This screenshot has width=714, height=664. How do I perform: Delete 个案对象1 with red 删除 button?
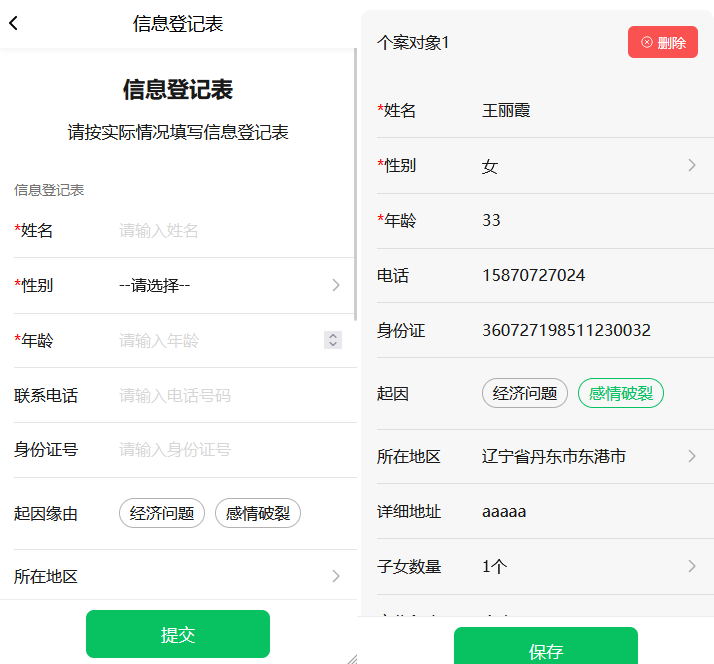(663, 42)
